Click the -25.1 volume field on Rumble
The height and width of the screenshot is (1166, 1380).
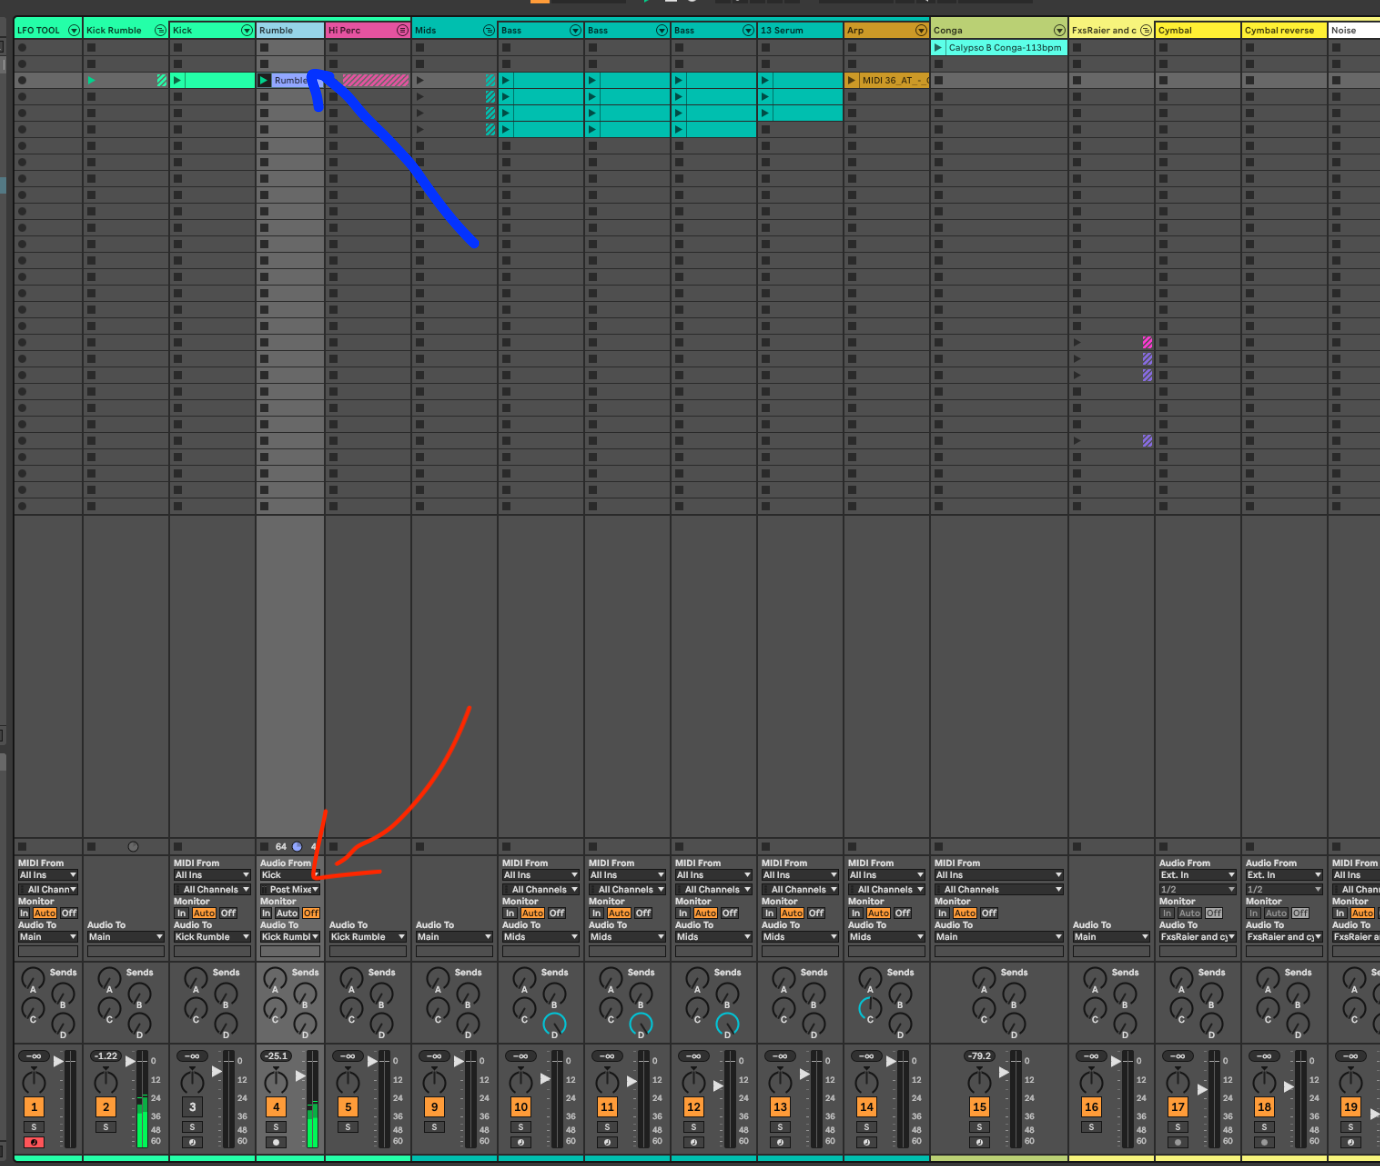coord(276,1056)
